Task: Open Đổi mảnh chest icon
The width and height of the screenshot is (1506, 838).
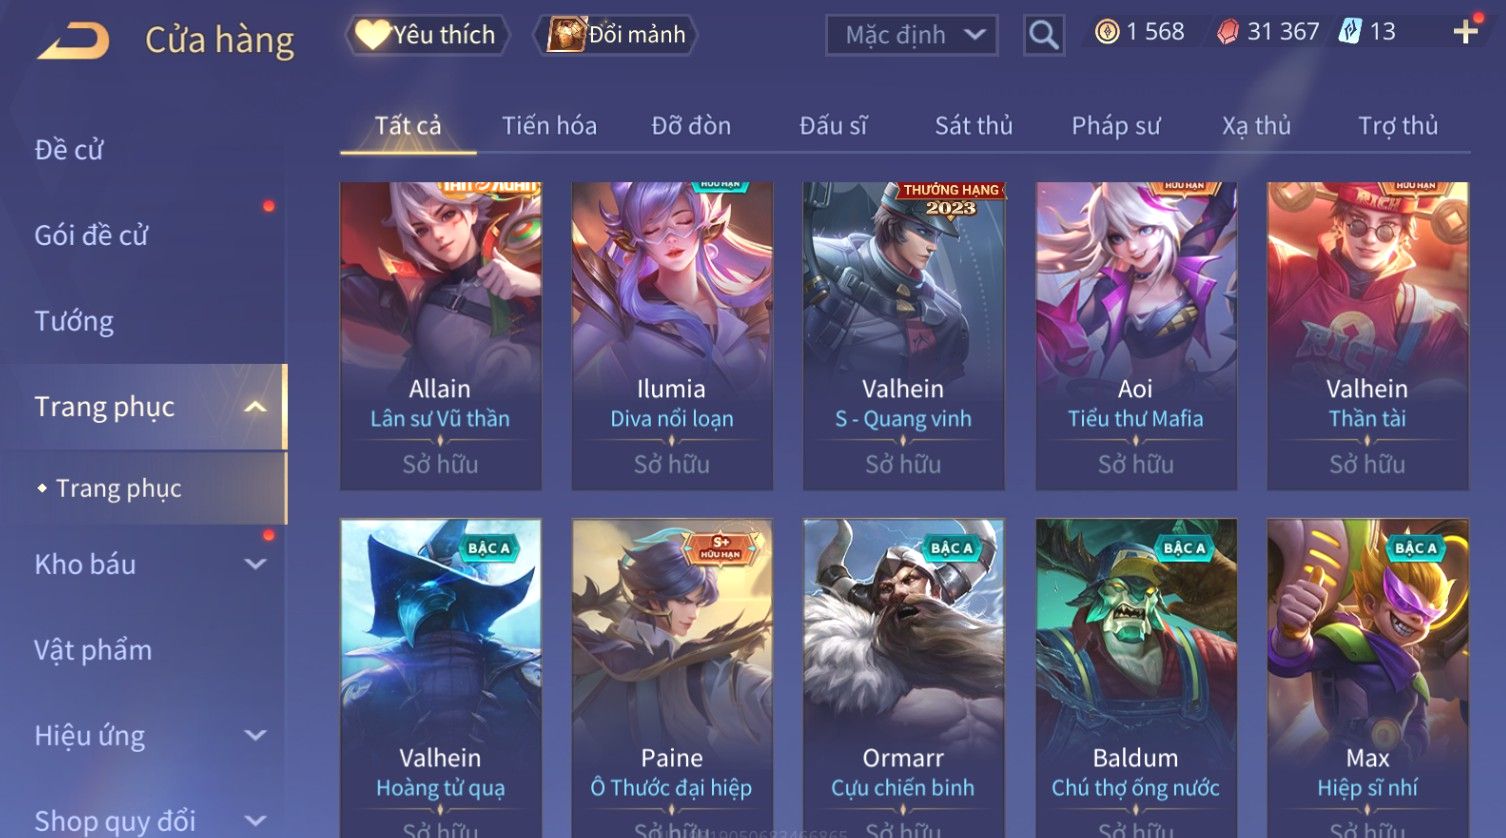Action: pos(565,35)
